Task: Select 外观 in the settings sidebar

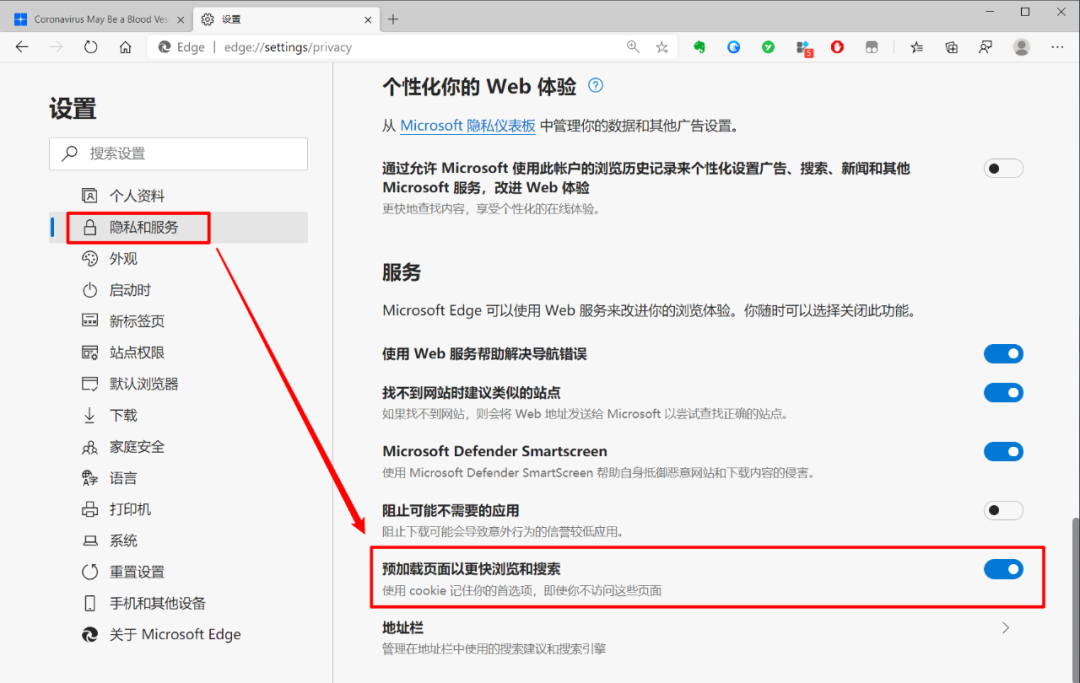Action: coord(123,258)
